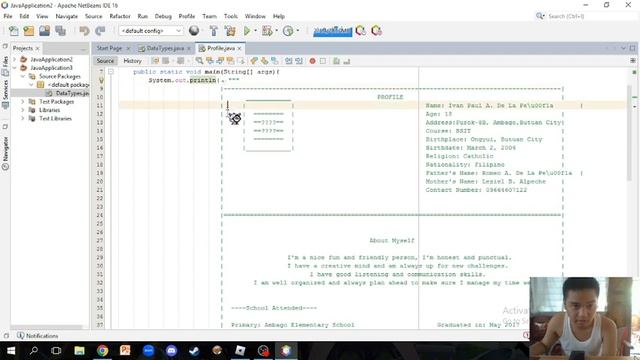Expand the Test Libraries node
Viewport: 640px width, 360px height.
23,118
